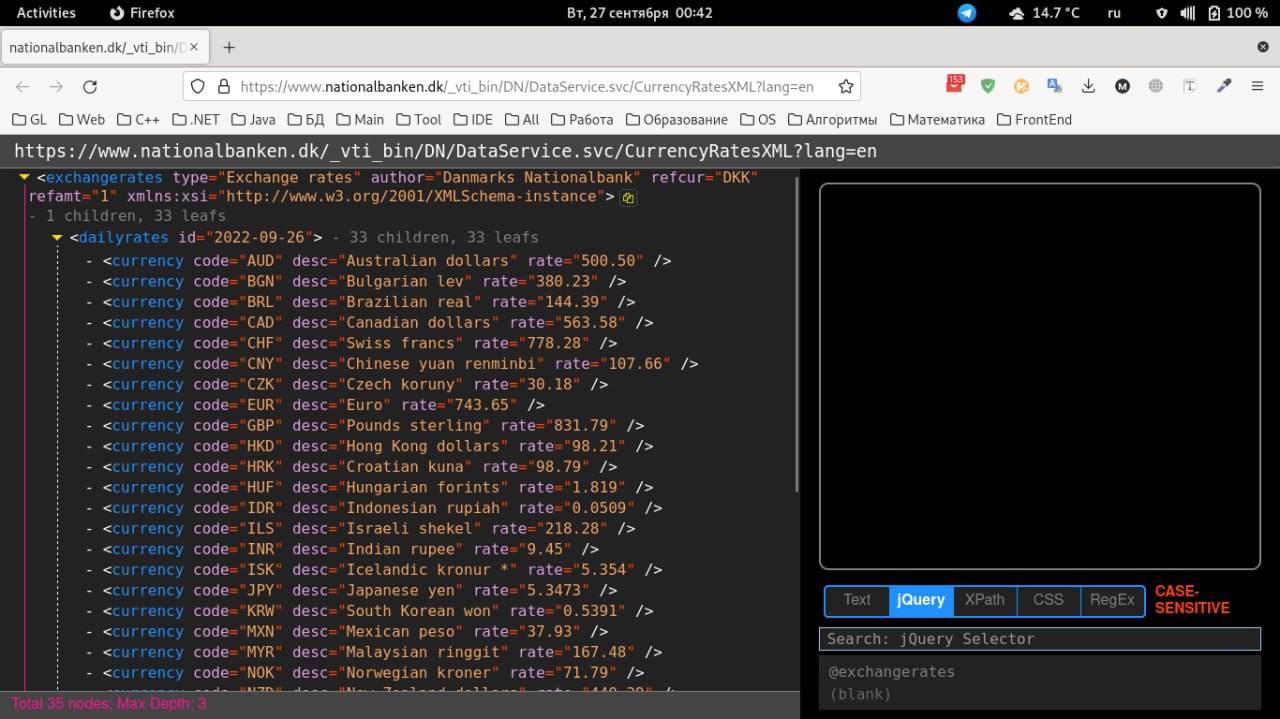Click the XML pane vertical scrollbar

click(796, 334)
